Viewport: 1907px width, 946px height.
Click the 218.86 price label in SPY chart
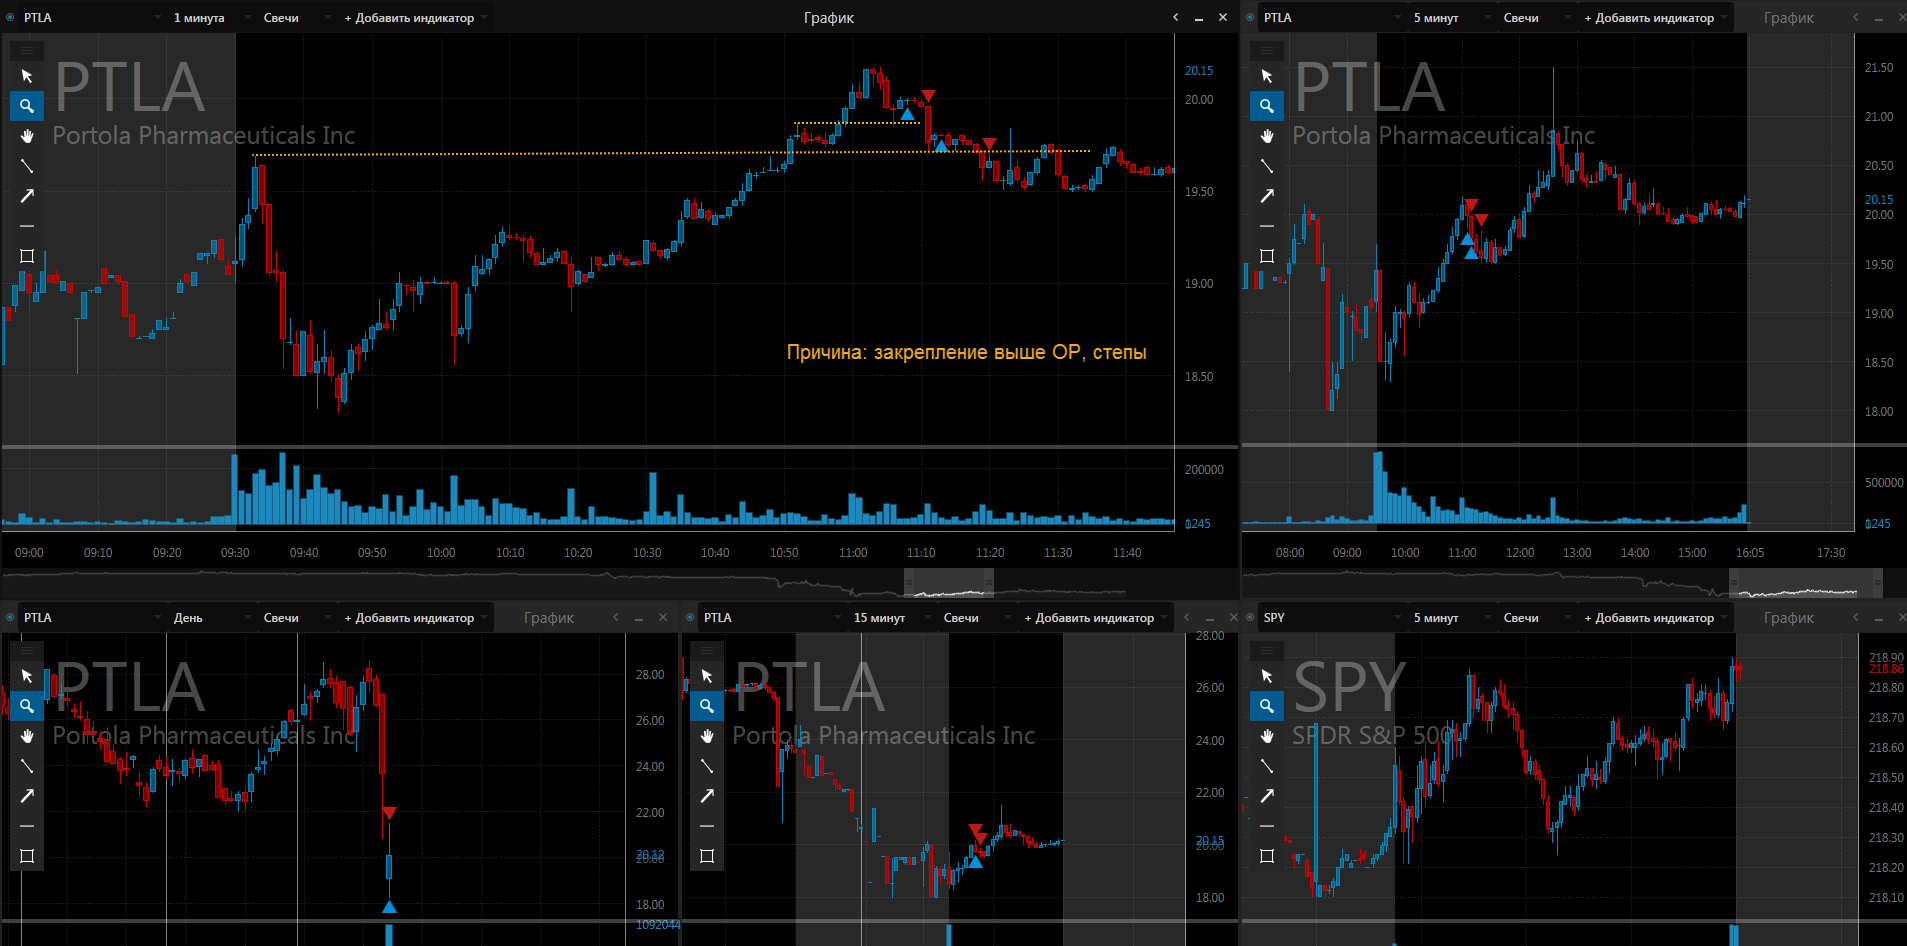click(x=1886, y=669)
